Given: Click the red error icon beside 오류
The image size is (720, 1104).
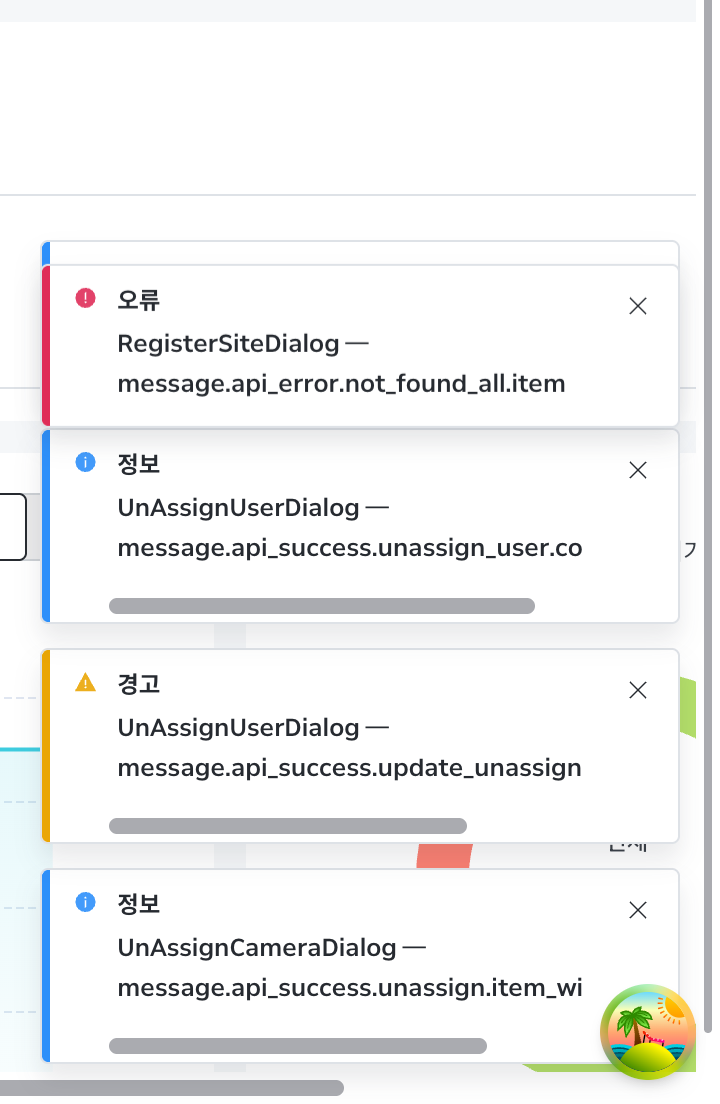Looking at the screenshot, I should [86, 298].
